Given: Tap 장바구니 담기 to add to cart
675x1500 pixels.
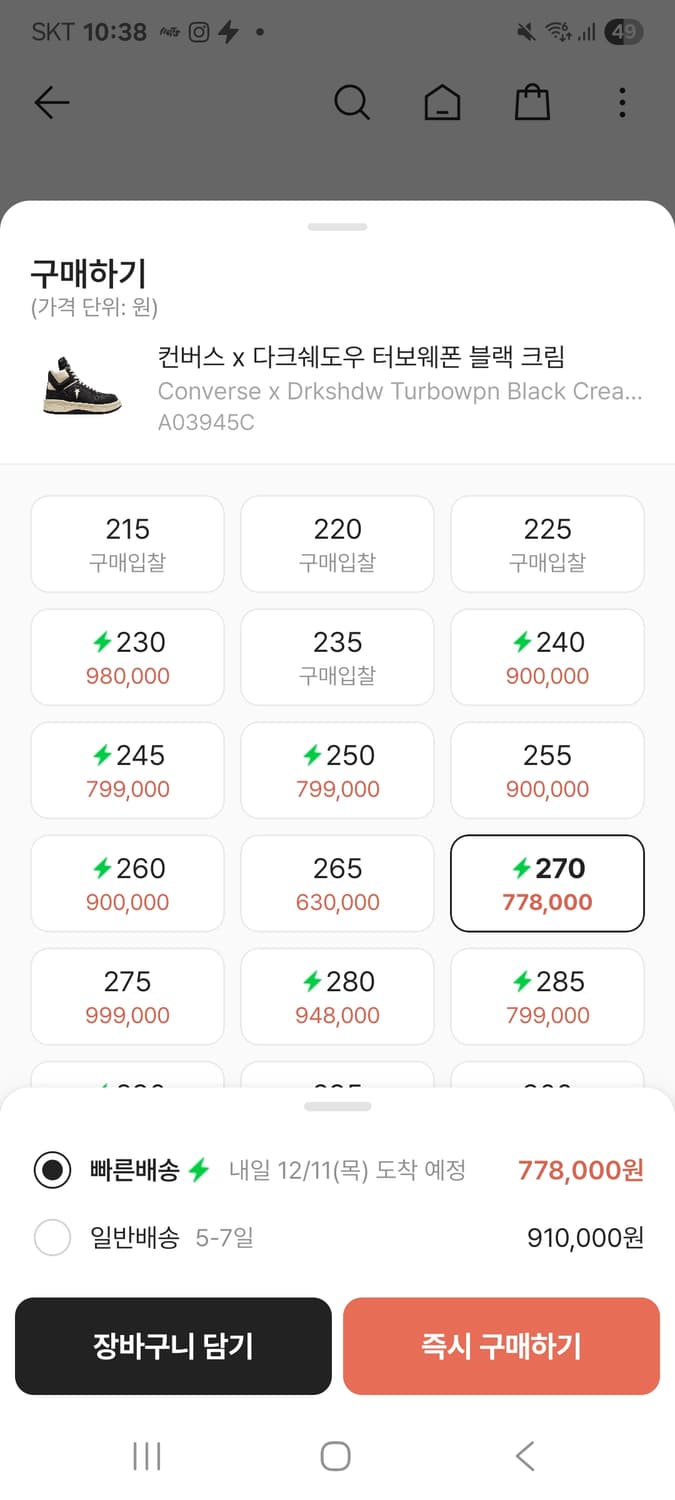Looking at the screenshot, I should pos(173,1346).
